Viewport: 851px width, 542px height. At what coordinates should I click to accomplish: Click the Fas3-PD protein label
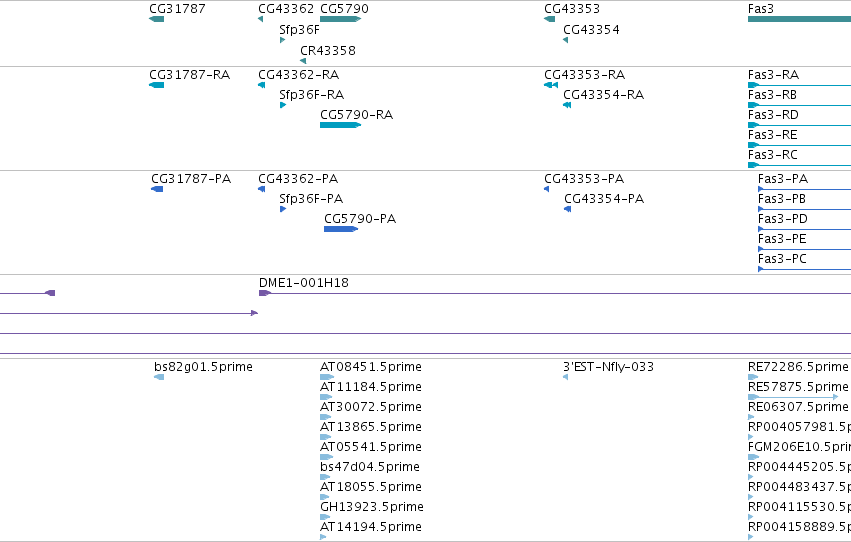point(783,219)
